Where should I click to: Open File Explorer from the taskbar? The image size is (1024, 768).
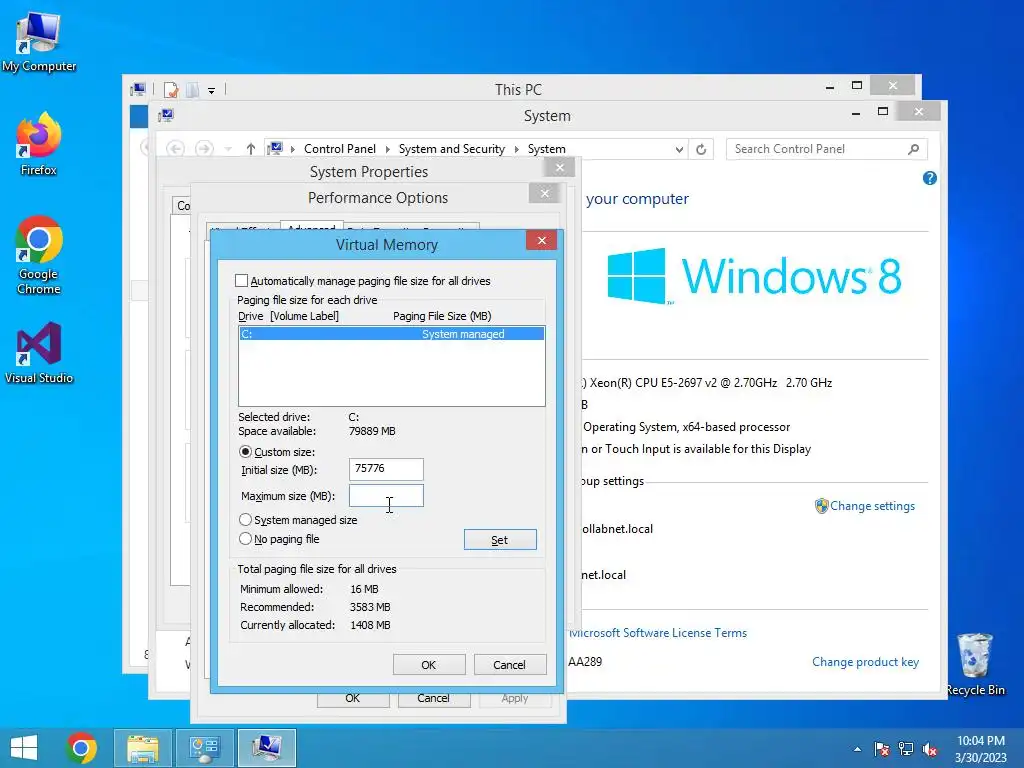(143, 748)
